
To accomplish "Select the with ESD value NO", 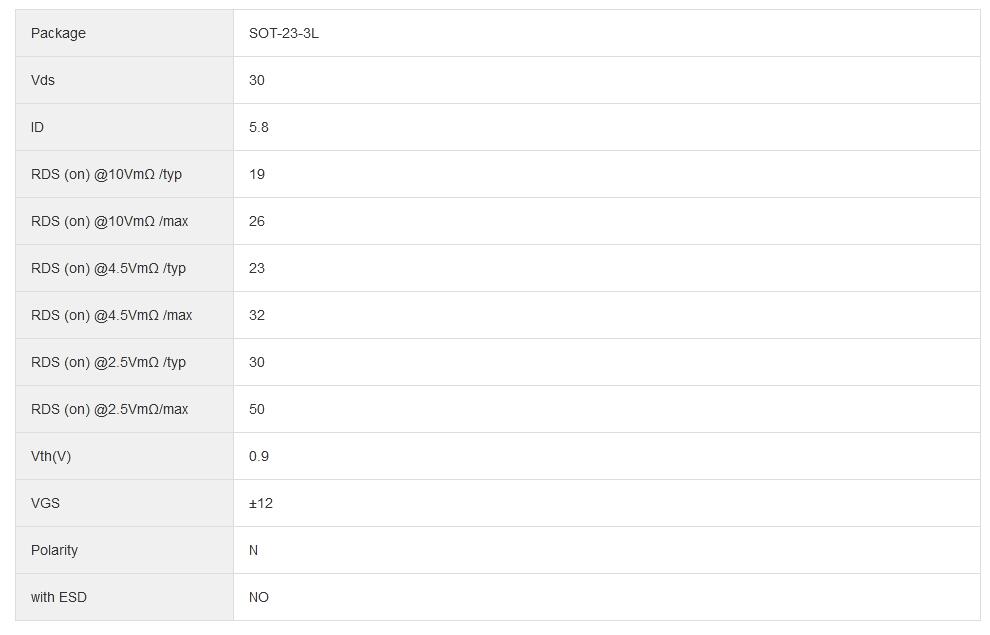I will coord(259,597).
